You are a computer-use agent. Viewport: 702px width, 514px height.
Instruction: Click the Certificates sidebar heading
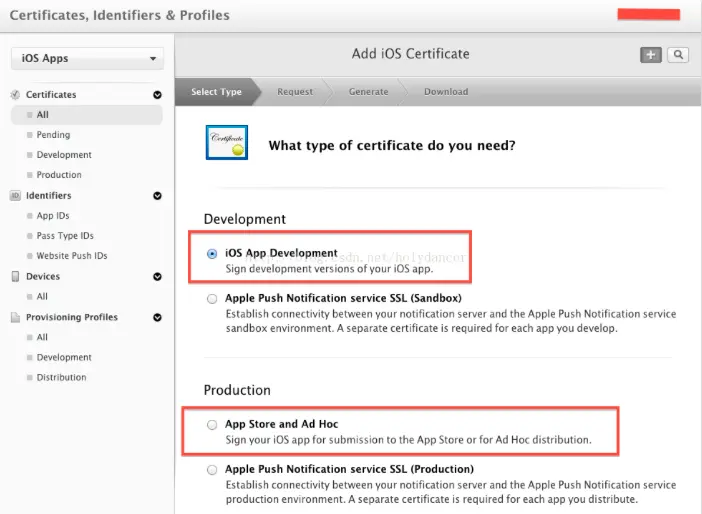[51, 95]
